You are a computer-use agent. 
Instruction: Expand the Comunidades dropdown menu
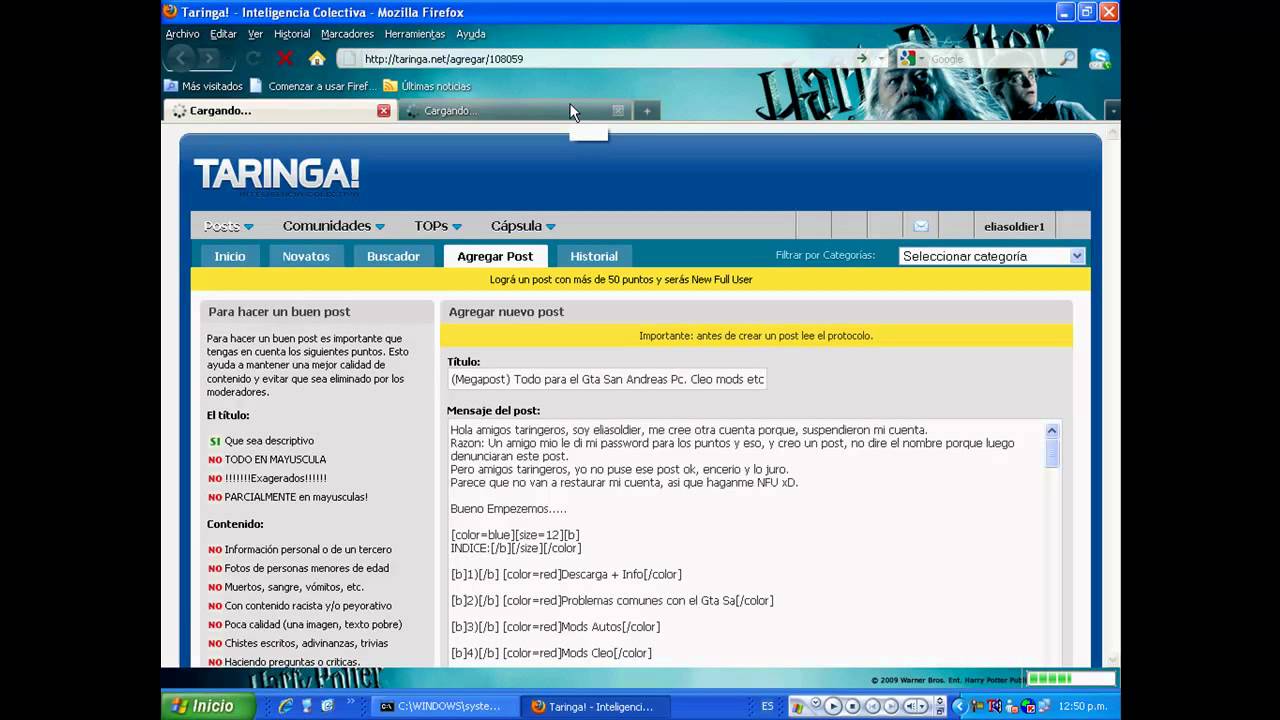click(x=334, y=226)
